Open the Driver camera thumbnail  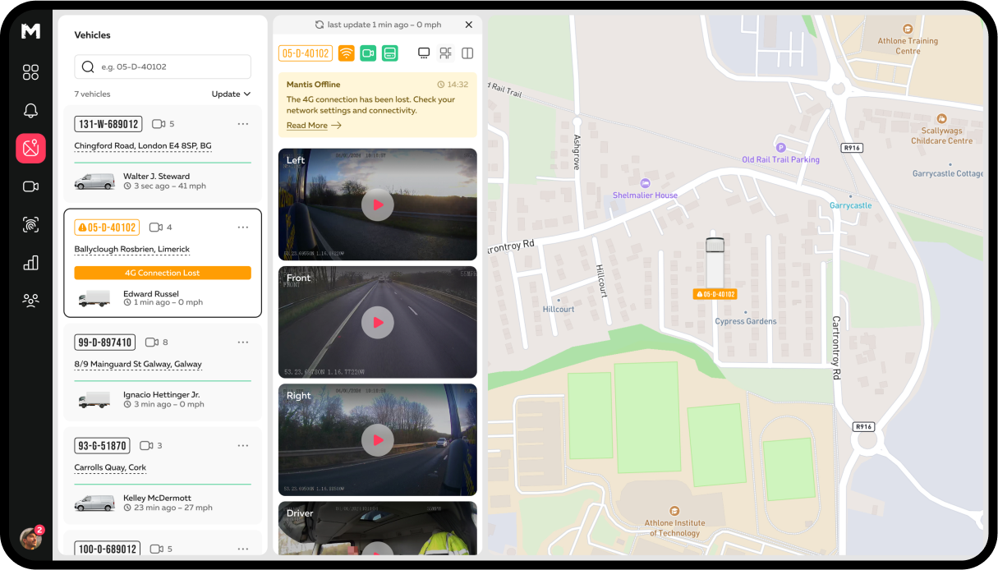377,528
